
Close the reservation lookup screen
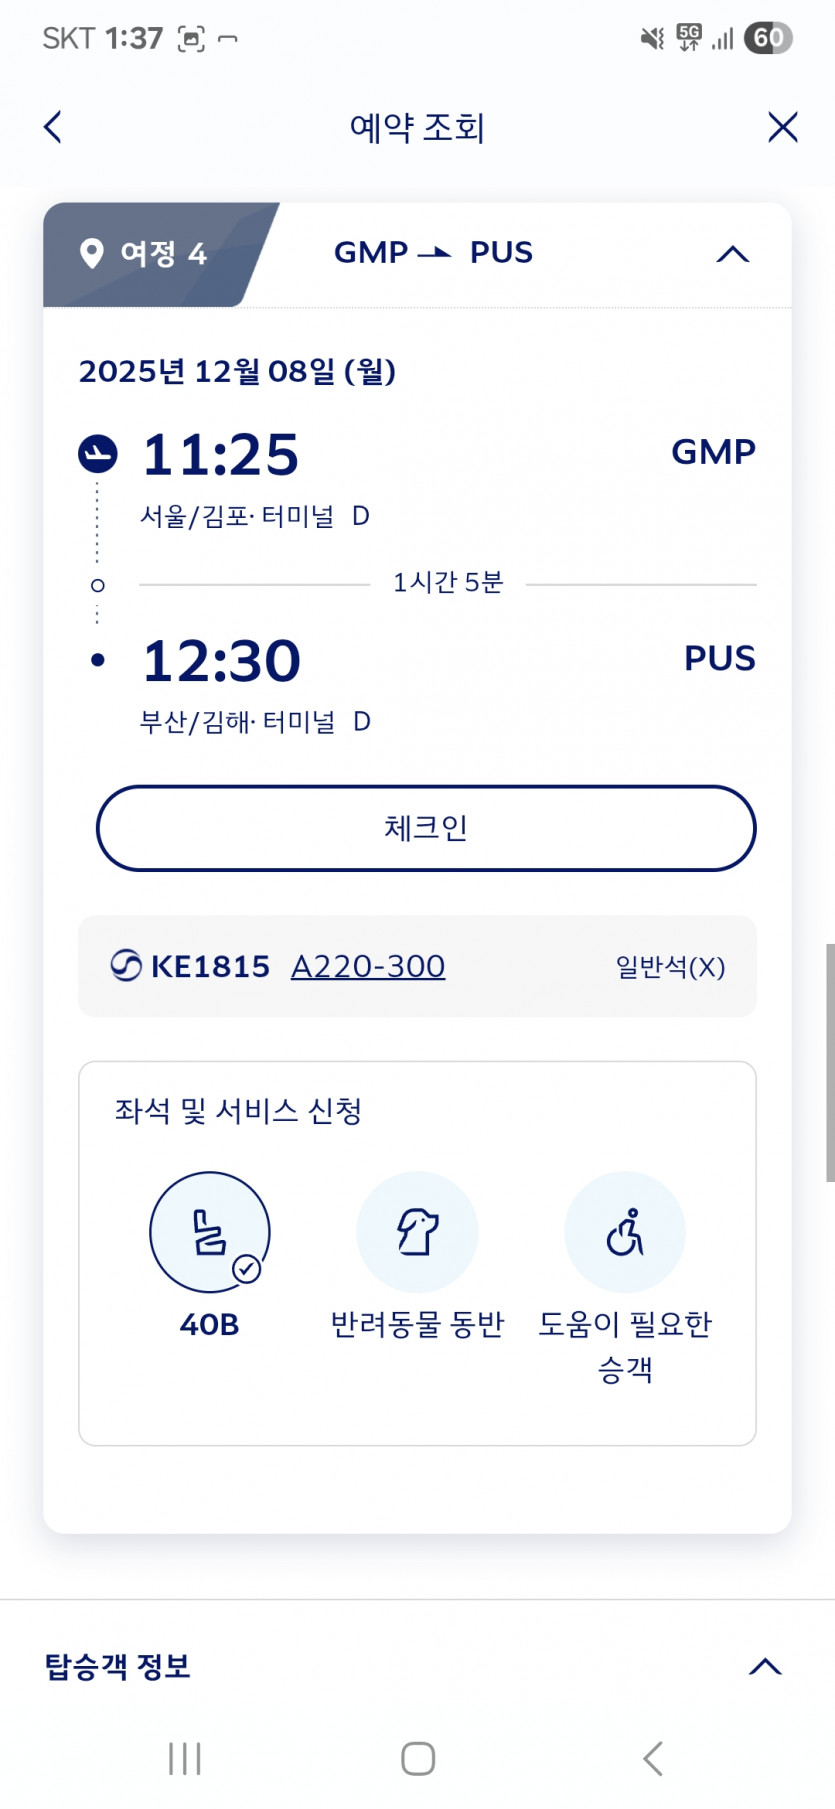[x=782, y=127]
